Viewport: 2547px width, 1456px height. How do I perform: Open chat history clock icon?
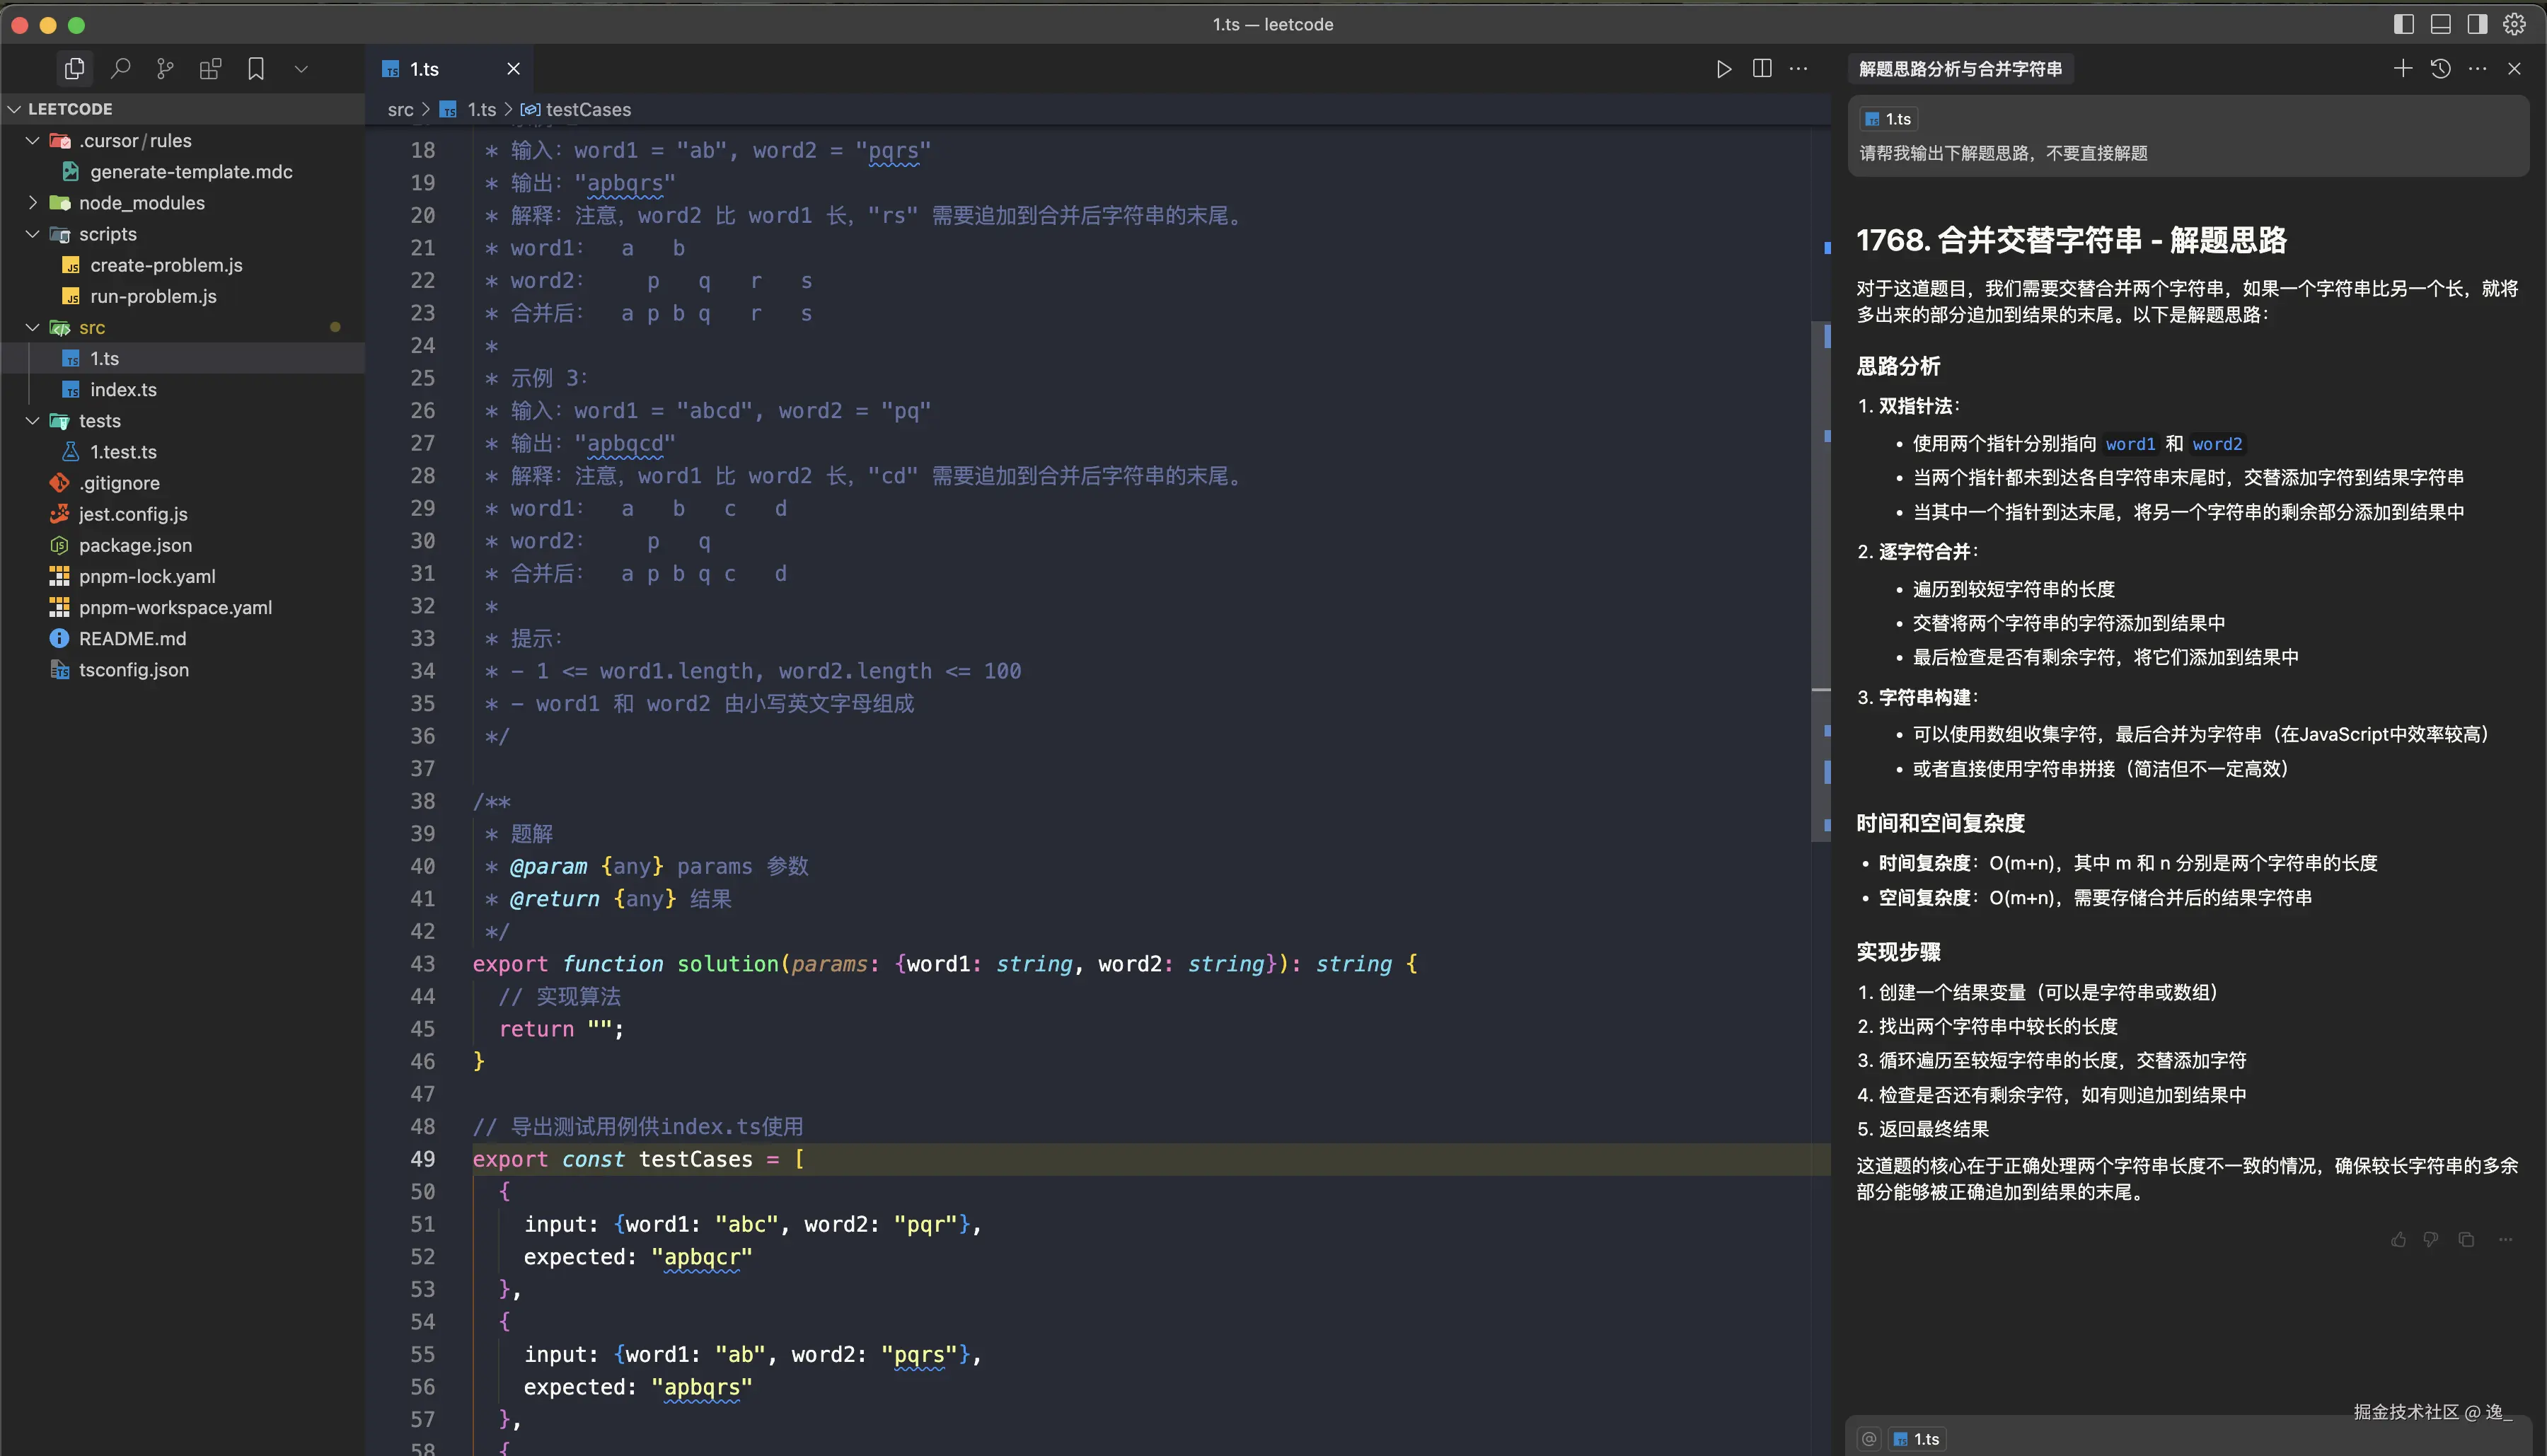coord(2440,68)
